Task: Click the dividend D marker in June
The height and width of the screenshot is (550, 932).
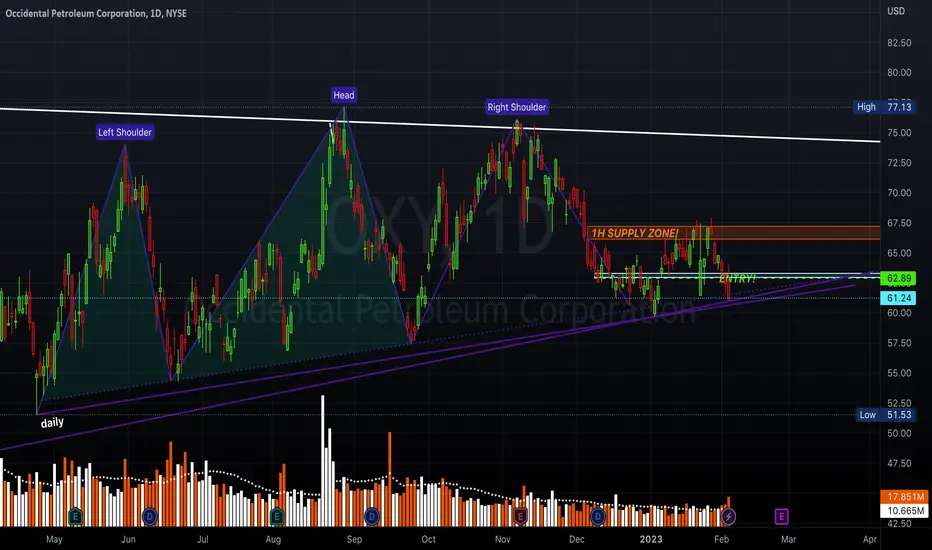Action: click(149, 516)
